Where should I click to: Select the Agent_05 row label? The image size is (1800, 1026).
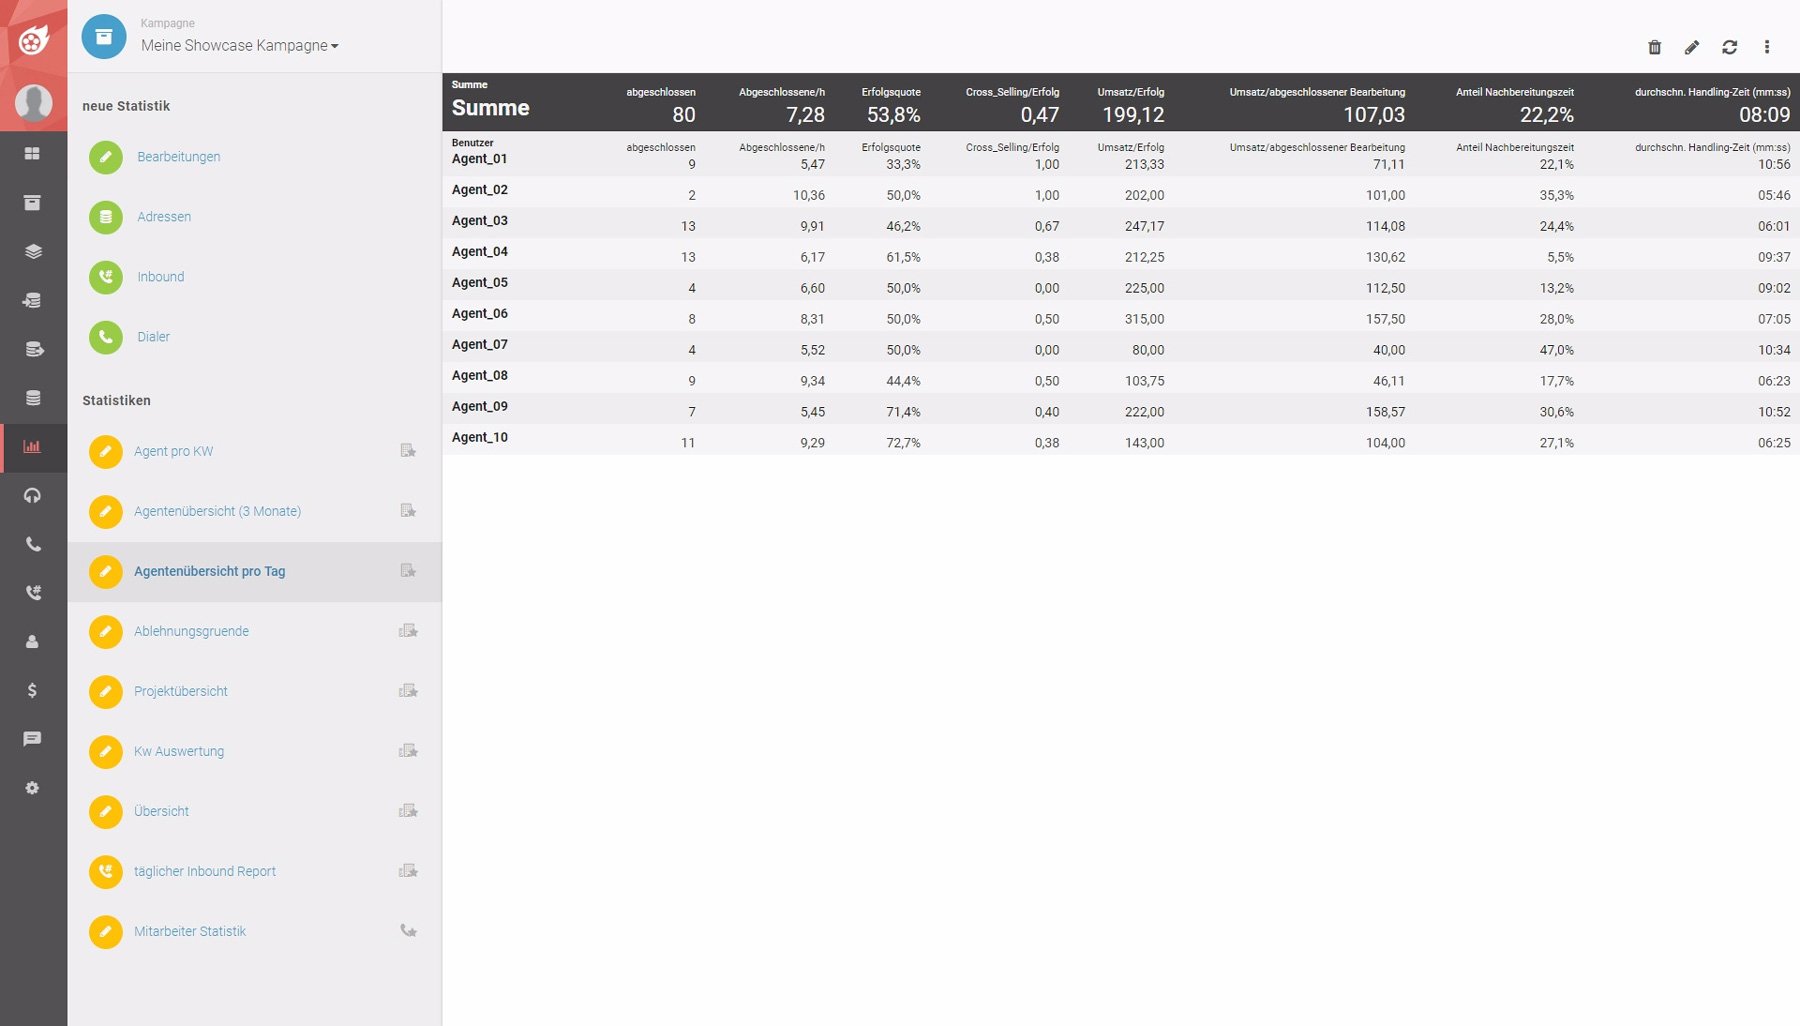point(480,283)
